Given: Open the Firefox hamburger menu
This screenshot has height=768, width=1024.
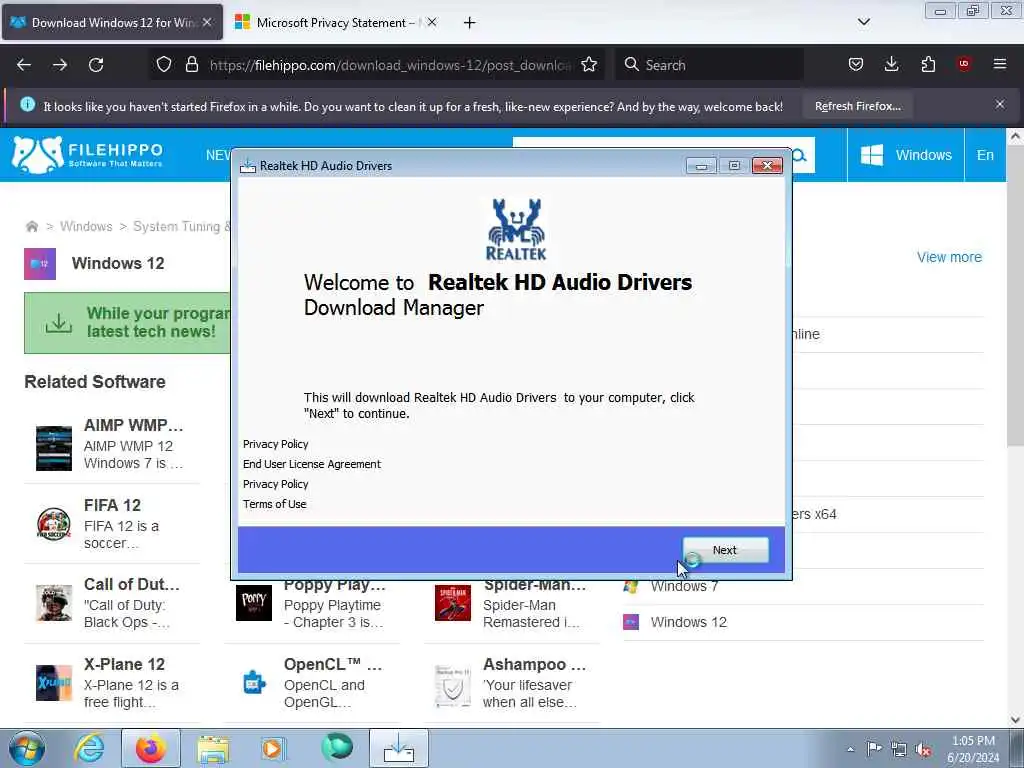Looking at the screenshot, I should (1000, 64).
